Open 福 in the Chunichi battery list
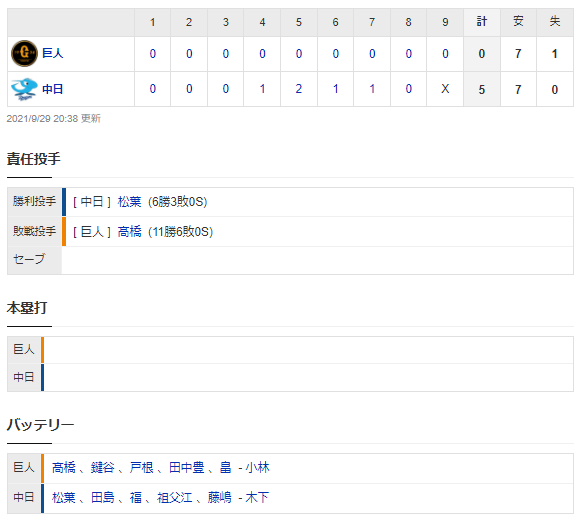This screenshot has width=579, height=518. (x=136, y=498)
